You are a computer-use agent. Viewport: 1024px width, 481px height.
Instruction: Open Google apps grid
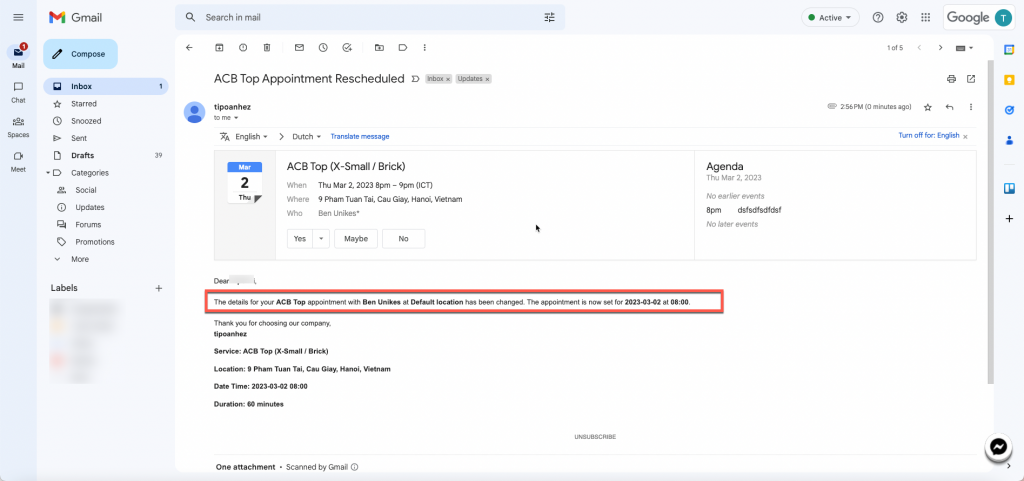925,18
